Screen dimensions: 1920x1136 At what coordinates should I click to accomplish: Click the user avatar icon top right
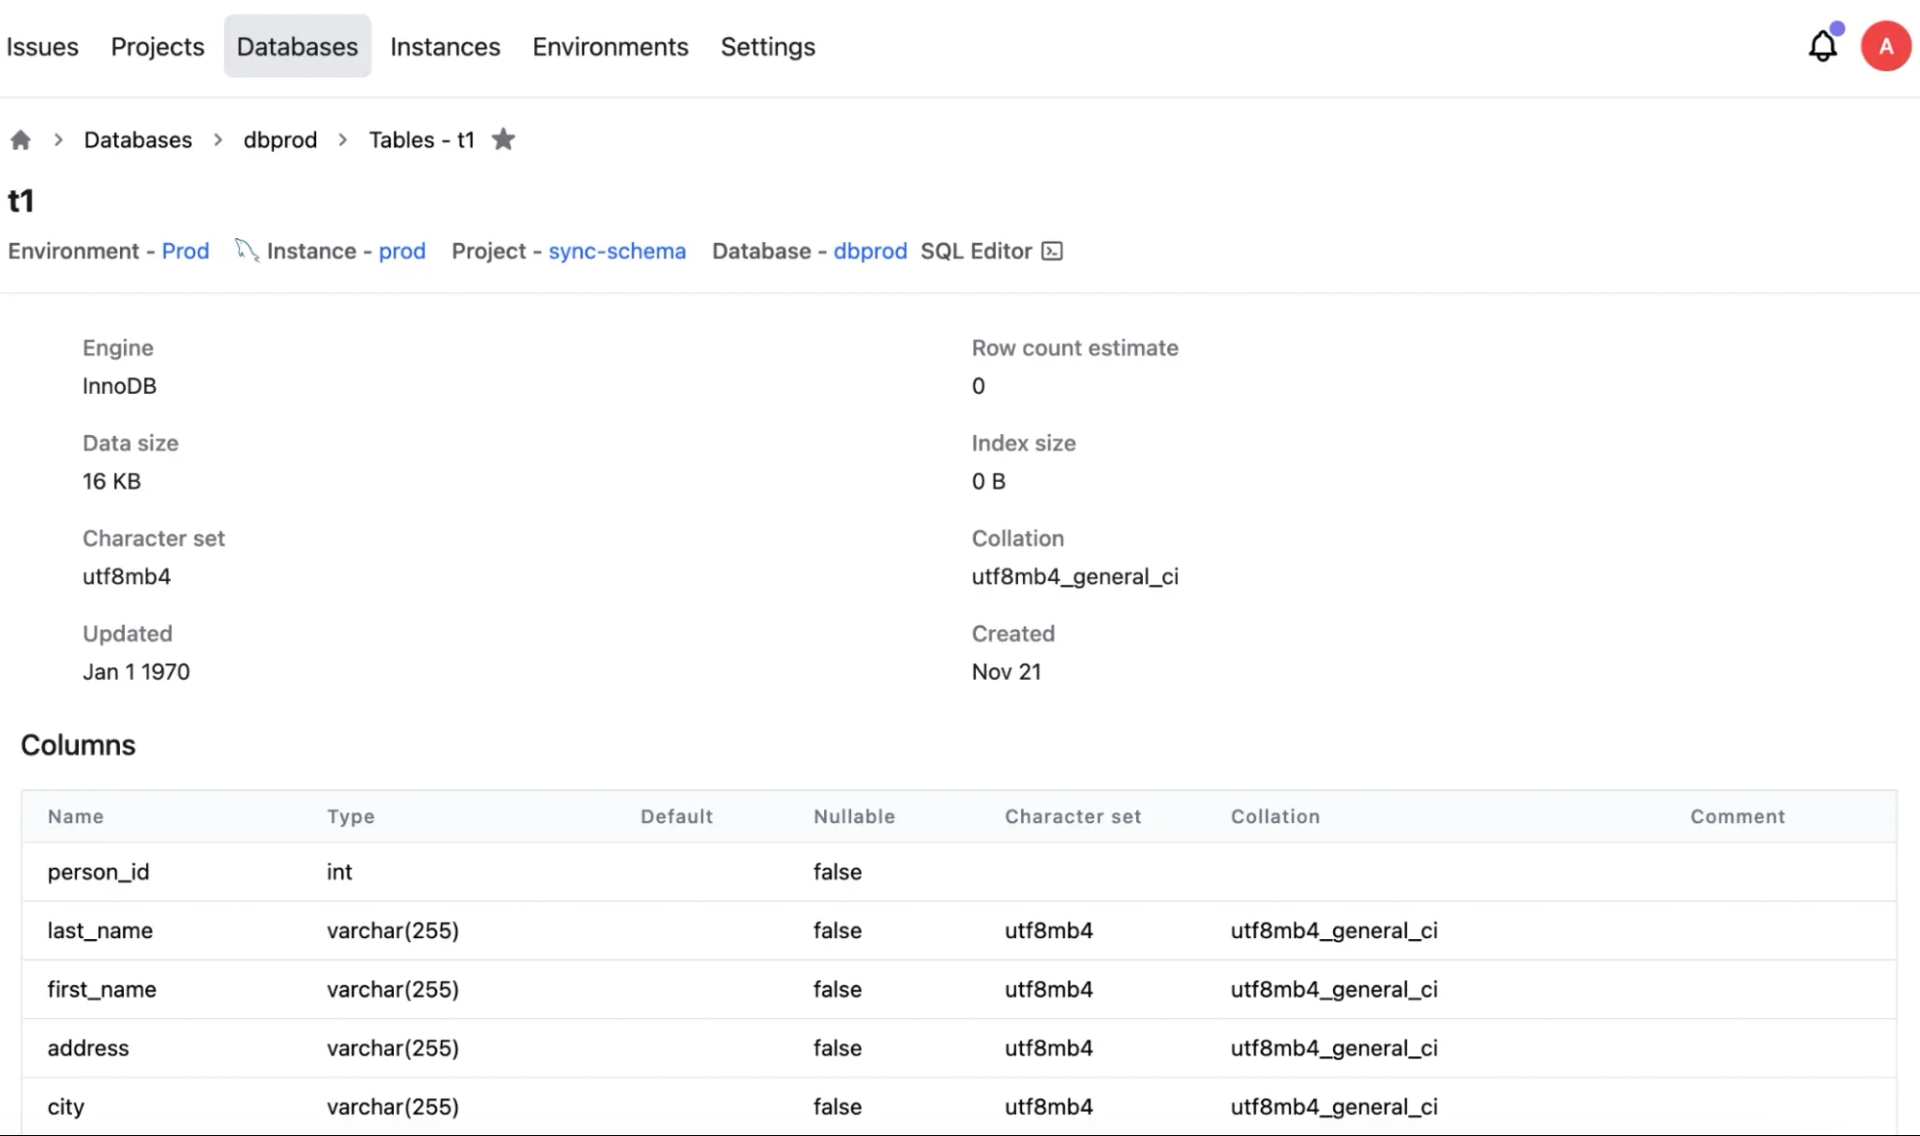click(x=1886, y=46)
